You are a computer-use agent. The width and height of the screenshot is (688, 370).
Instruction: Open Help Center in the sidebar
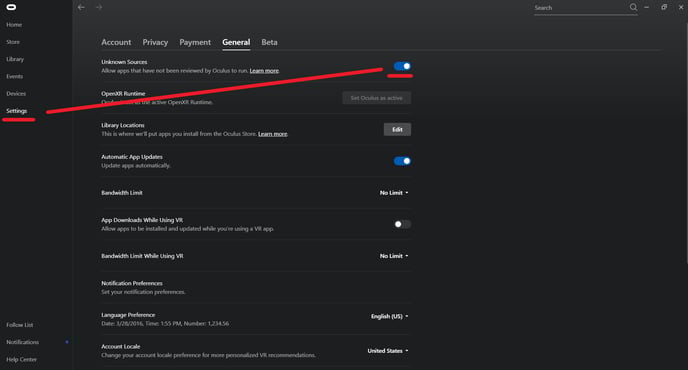coord(21,359)
